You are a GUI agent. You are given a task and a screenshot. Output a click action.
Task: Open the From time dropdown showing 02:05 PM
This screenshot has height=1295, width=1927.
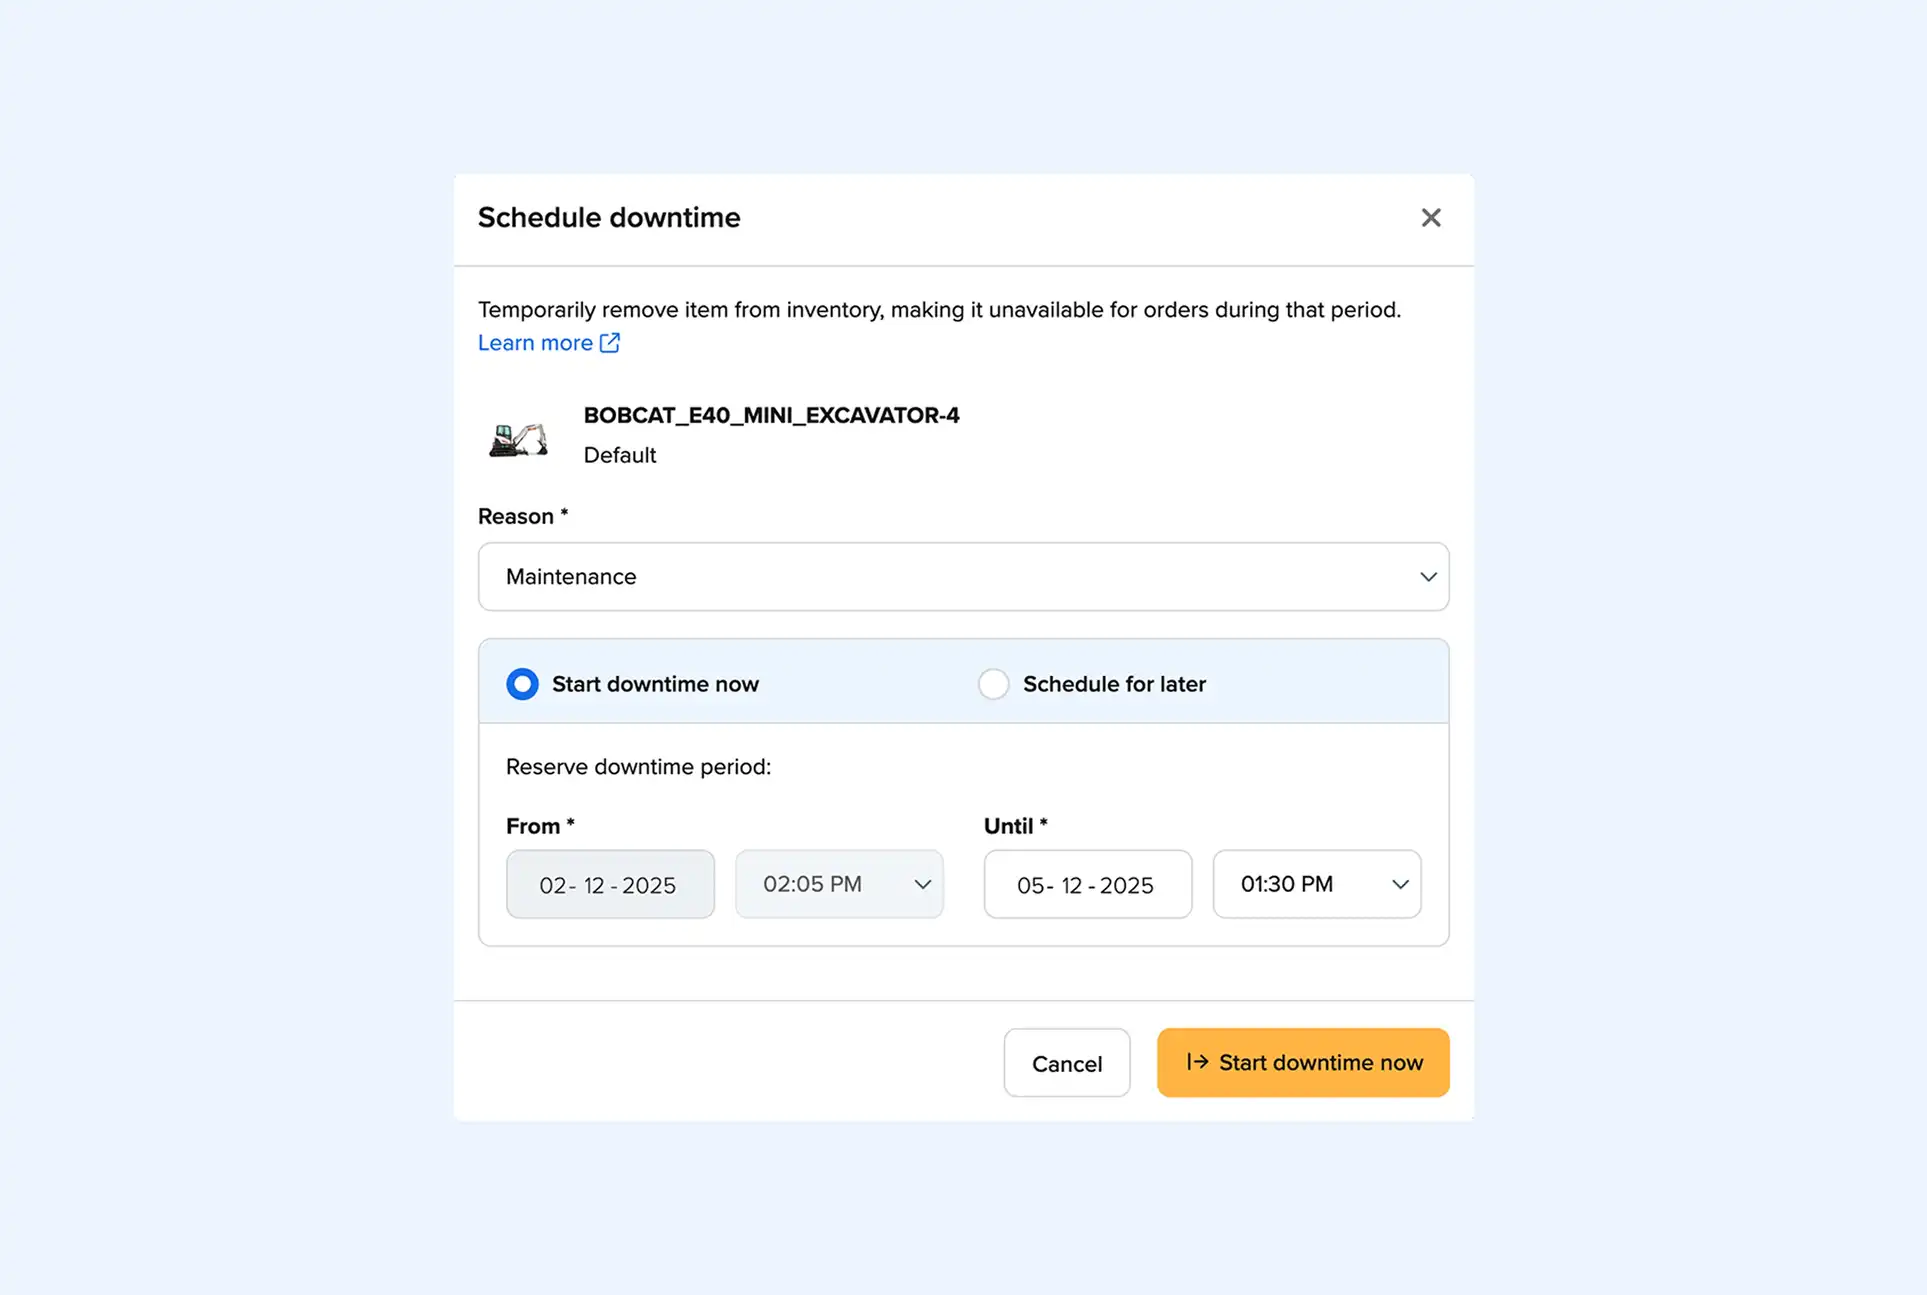click(839, 884)
